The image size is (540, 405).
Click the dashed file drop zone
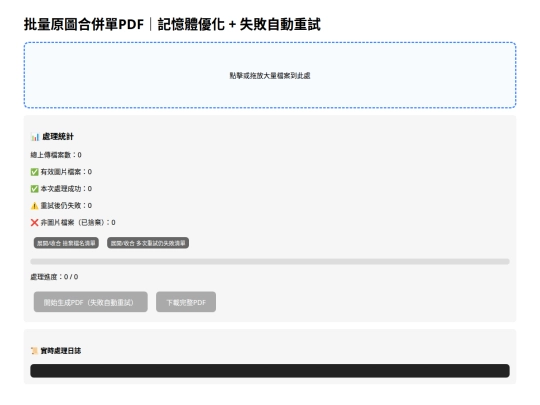pos(270,75)
